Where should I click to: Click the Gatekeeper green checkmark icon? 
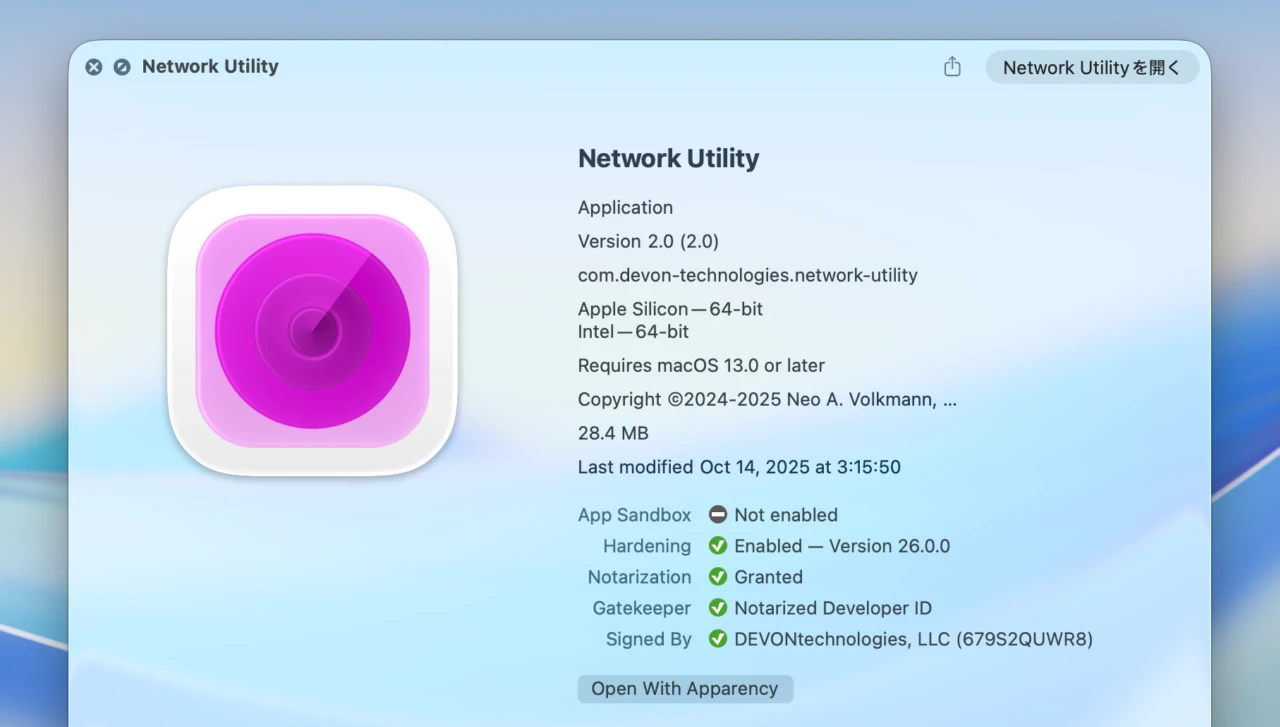tap(718, 608)
